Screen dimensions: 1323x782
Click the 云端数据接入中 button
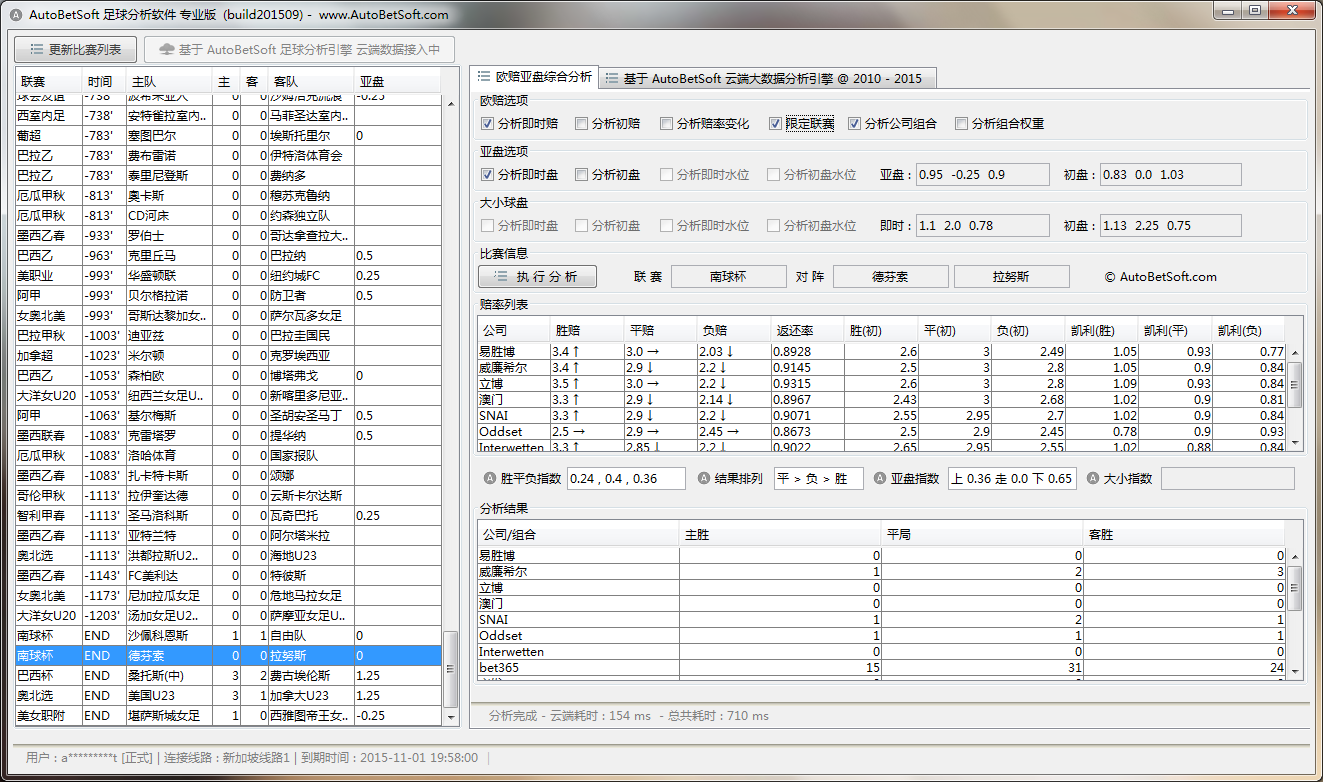click(x=299, y=49)
